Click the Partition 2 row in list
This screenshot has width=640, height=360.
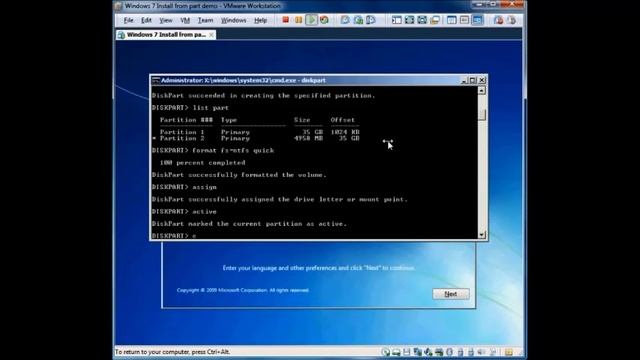(x=256, y=138)
